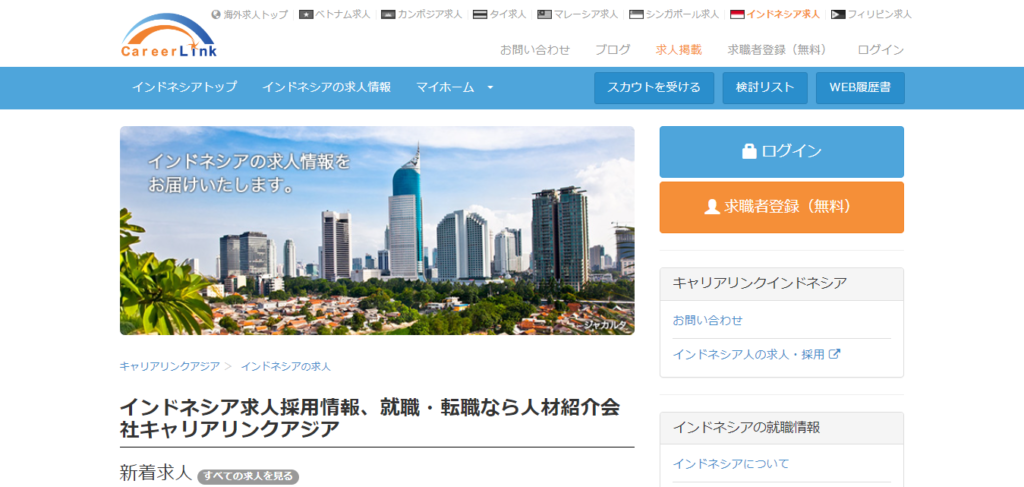Click the Jakarta skyline banner image

coord(377,230)
